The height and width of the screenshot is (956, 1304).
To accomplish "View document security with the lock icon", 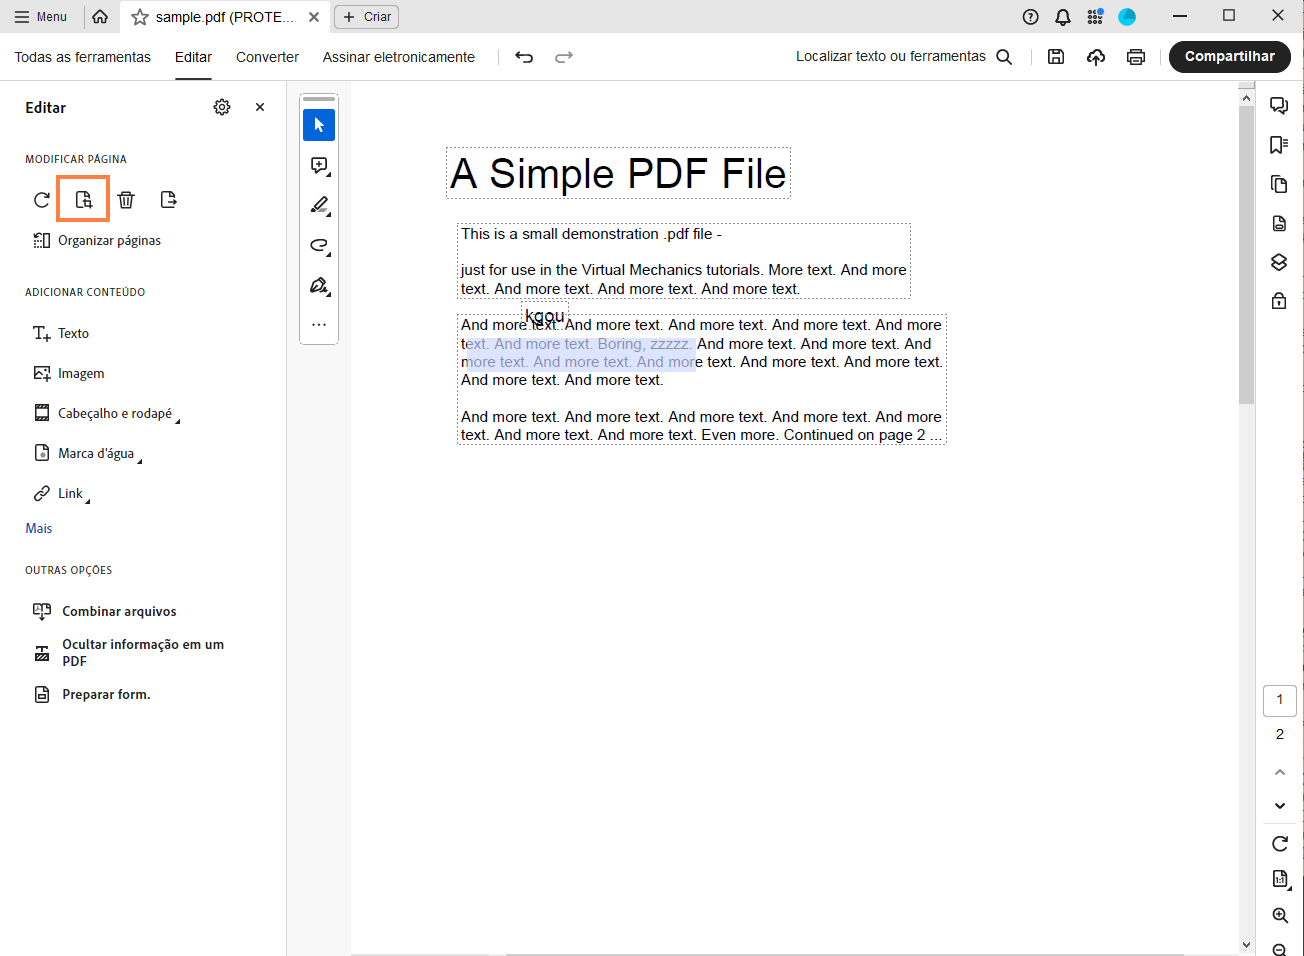I will point(1279,300).
